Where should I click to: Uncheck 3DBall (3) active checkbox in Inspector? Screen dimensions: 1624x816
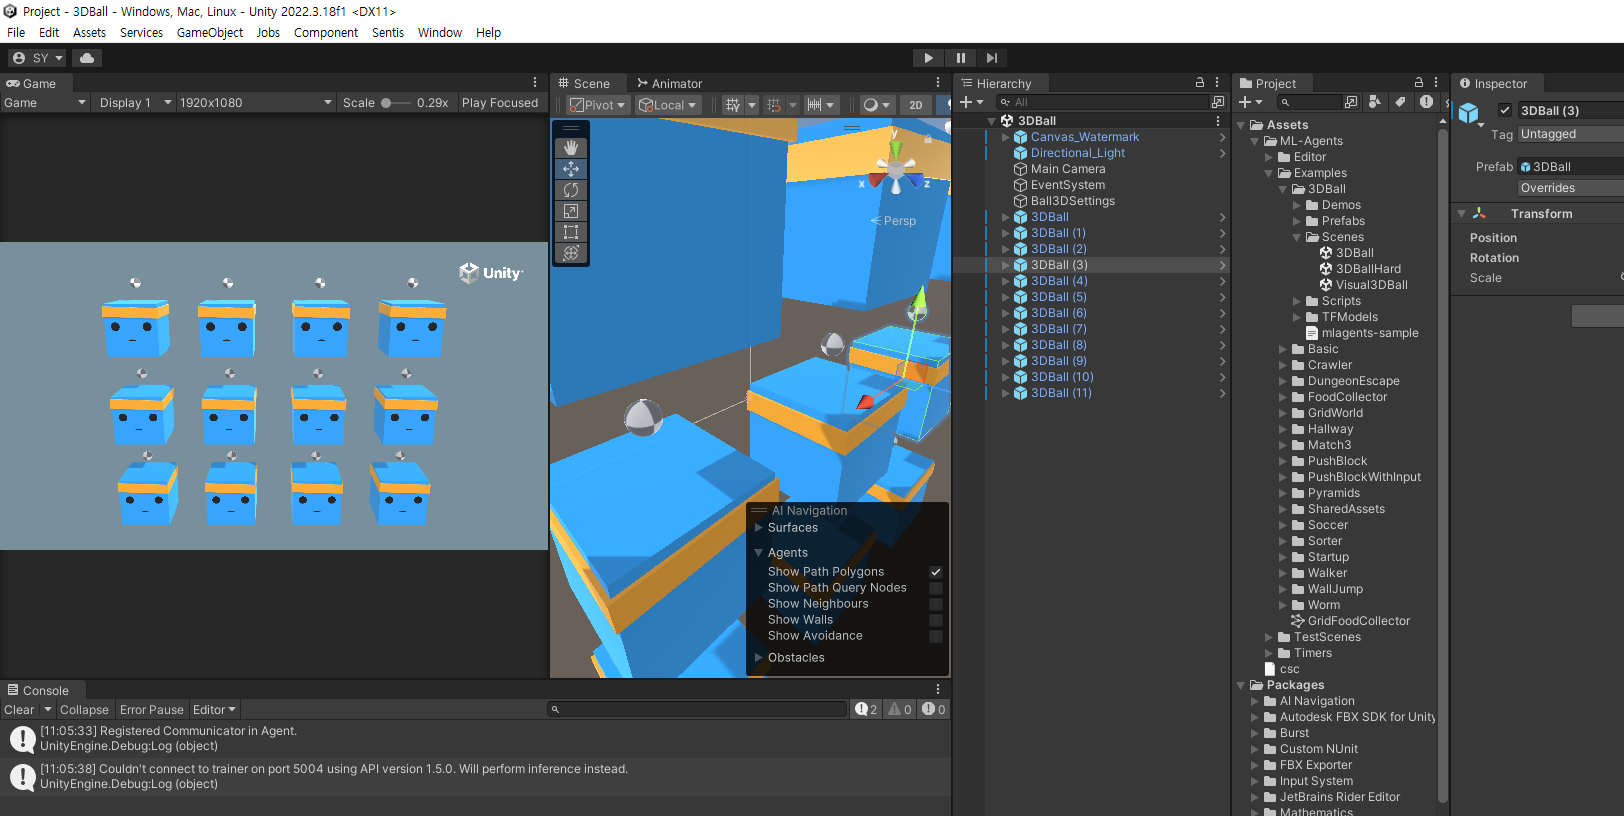(x=1504, y=110)
